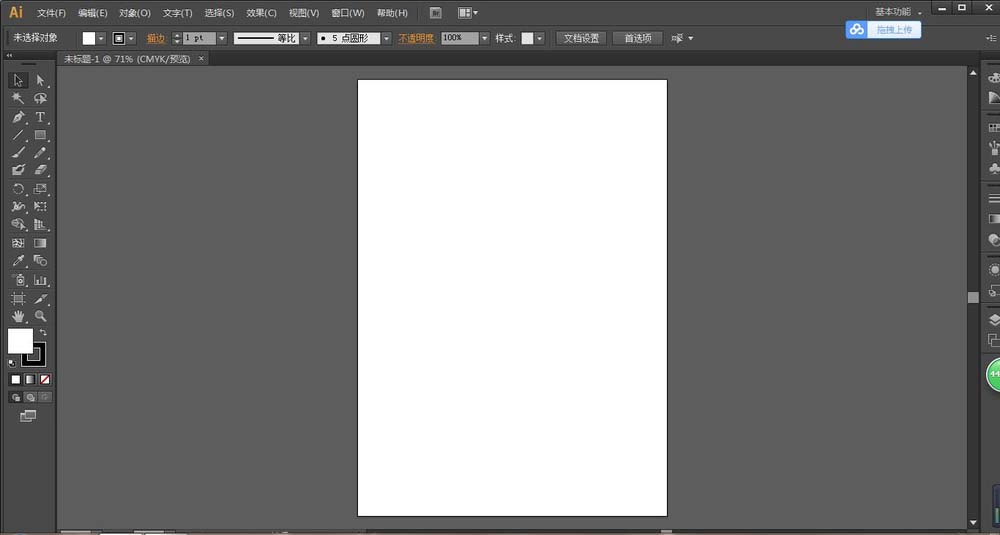
Task: Choose the Rectangle tool
Action: (x=41, y=135)
